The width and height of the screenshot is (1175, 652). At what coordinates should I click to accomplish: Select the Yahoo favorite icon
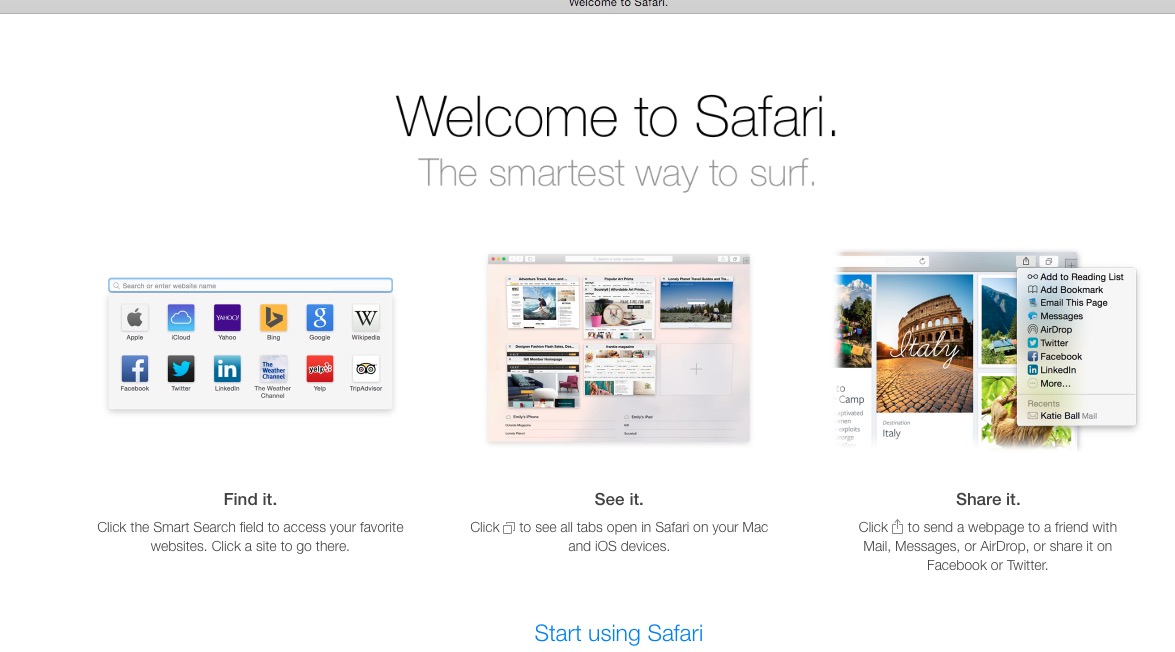pos(227,318)
